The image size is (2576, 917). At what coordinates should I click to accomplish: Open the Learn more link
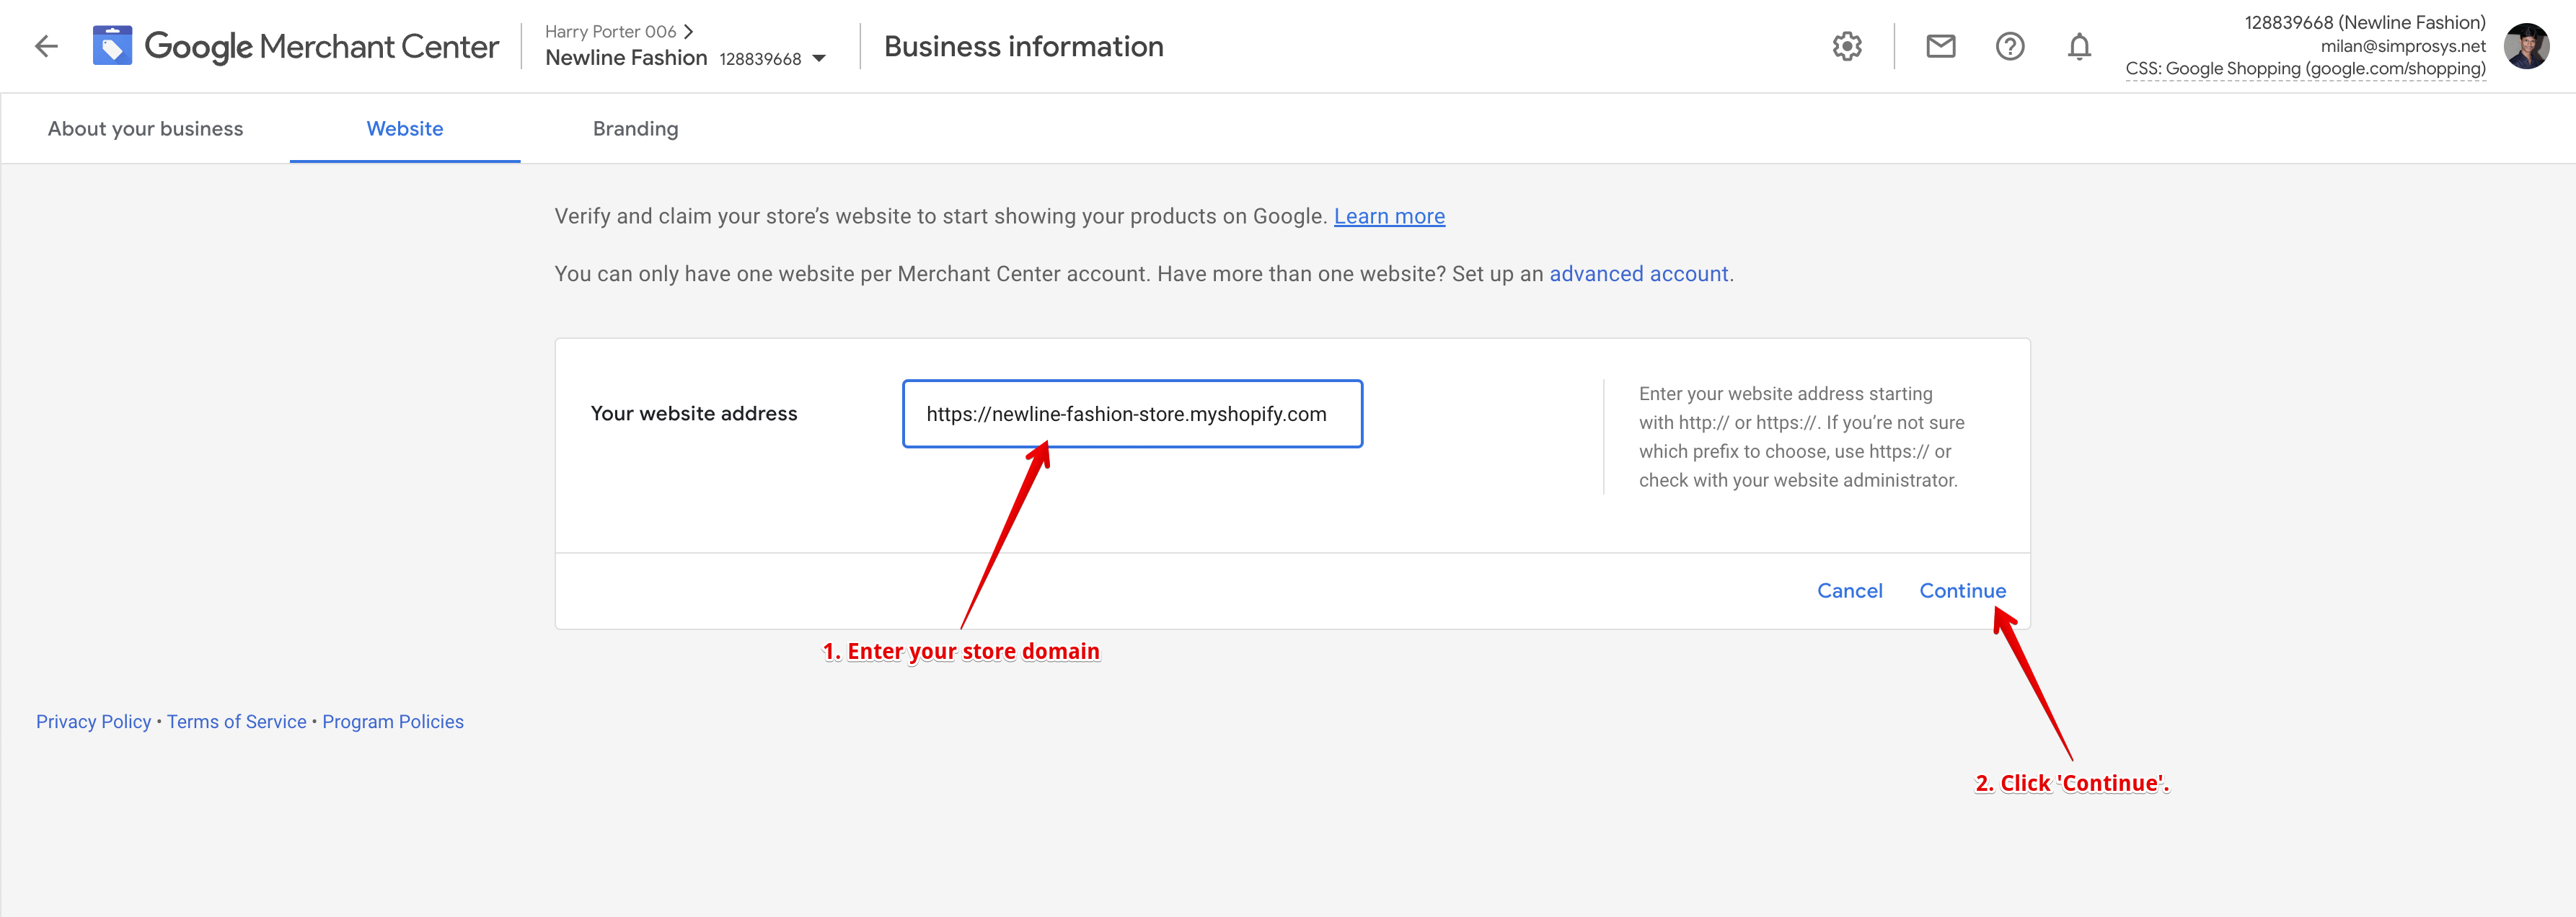[x=1389, y=216]
